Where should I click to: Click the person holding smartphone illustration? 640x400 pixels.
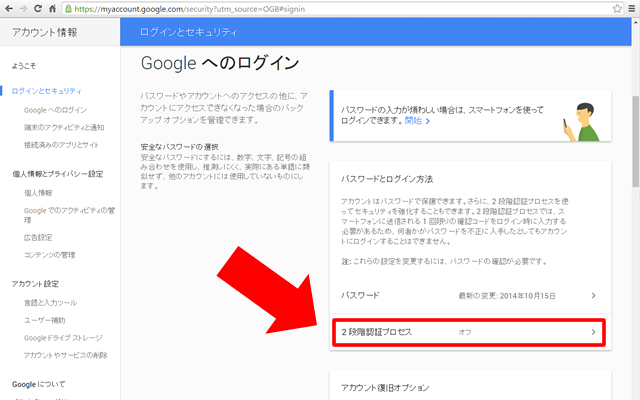pos(582,122)
